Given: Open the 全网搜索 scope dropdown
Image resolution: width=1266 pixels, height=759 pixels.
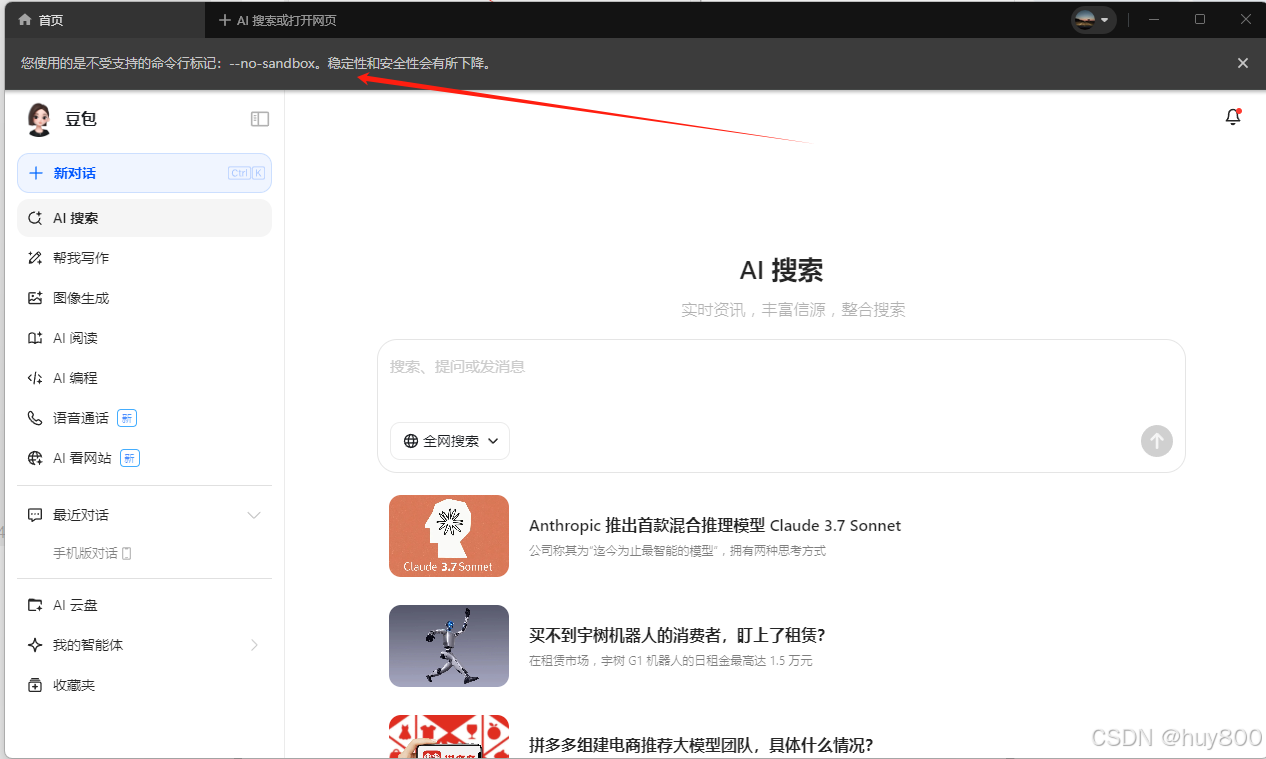Looking at the screenshot, I should (450, 441).
